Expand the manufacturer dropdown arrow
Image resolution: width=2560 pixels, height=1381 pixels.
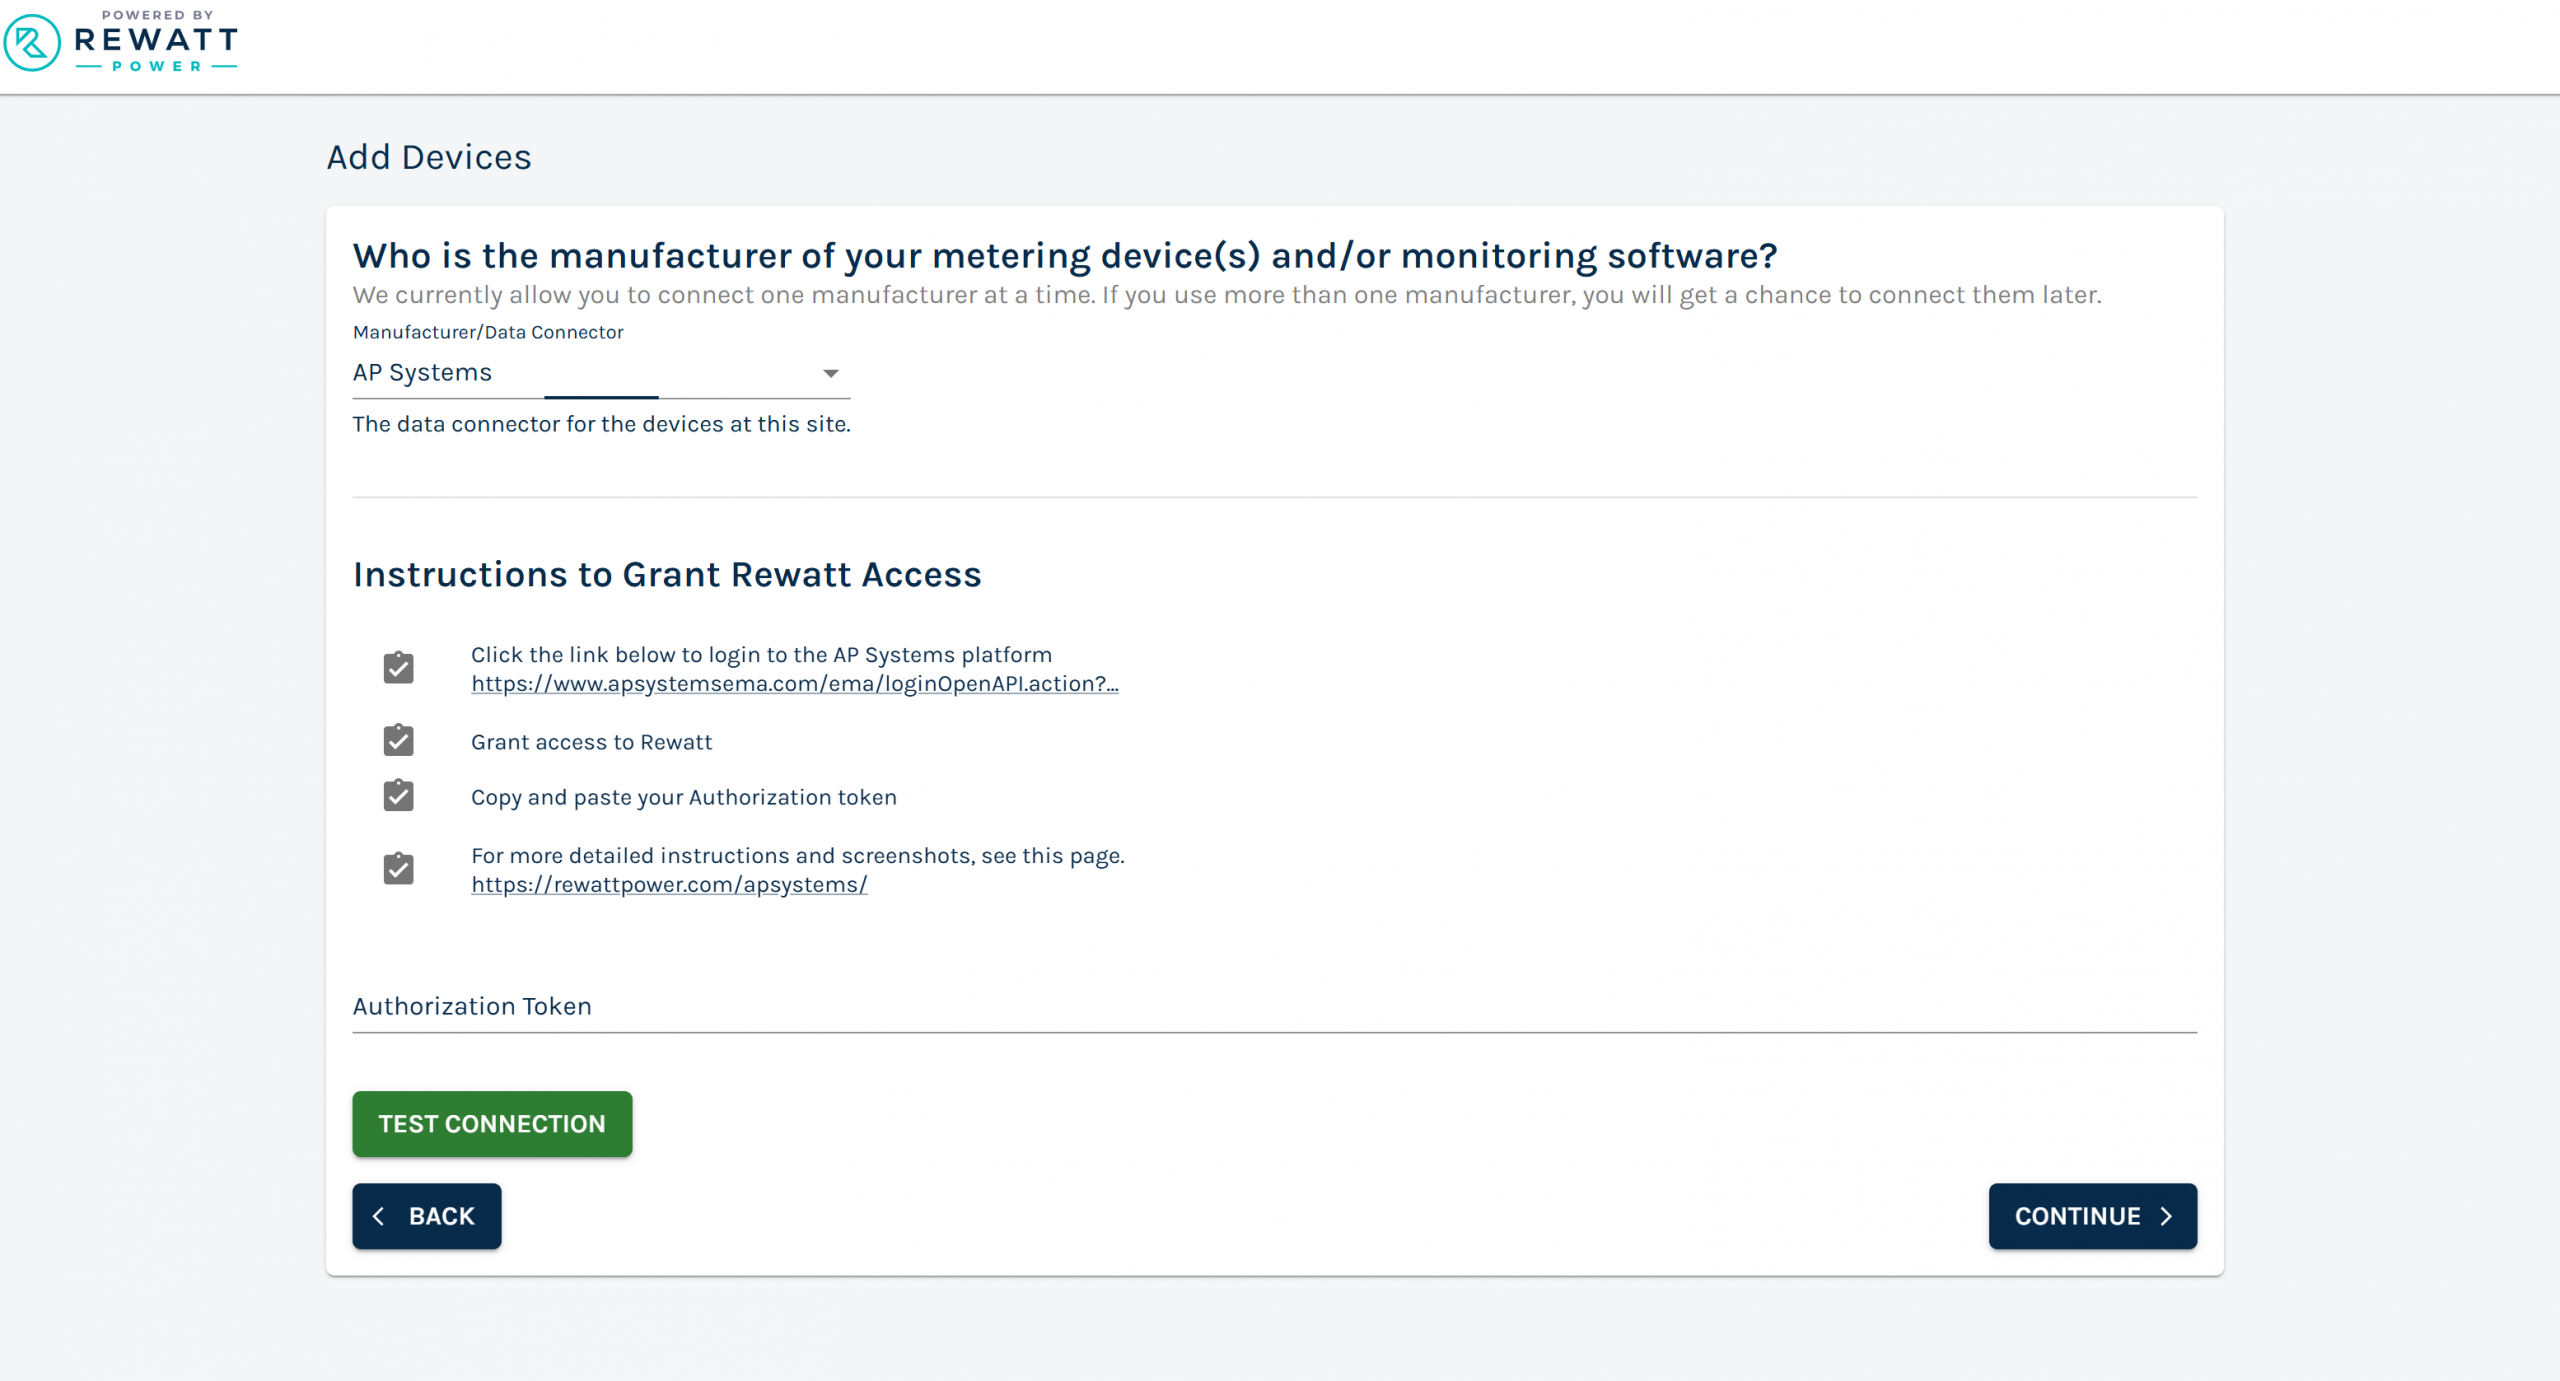[x=830, y=373]
